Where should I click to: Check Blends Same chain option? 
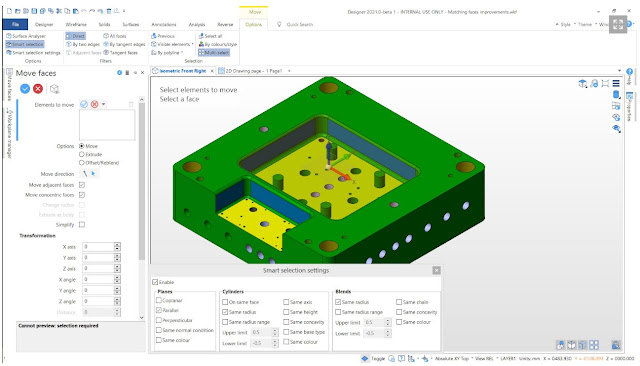pyautogui.click(x=399, y=302)
